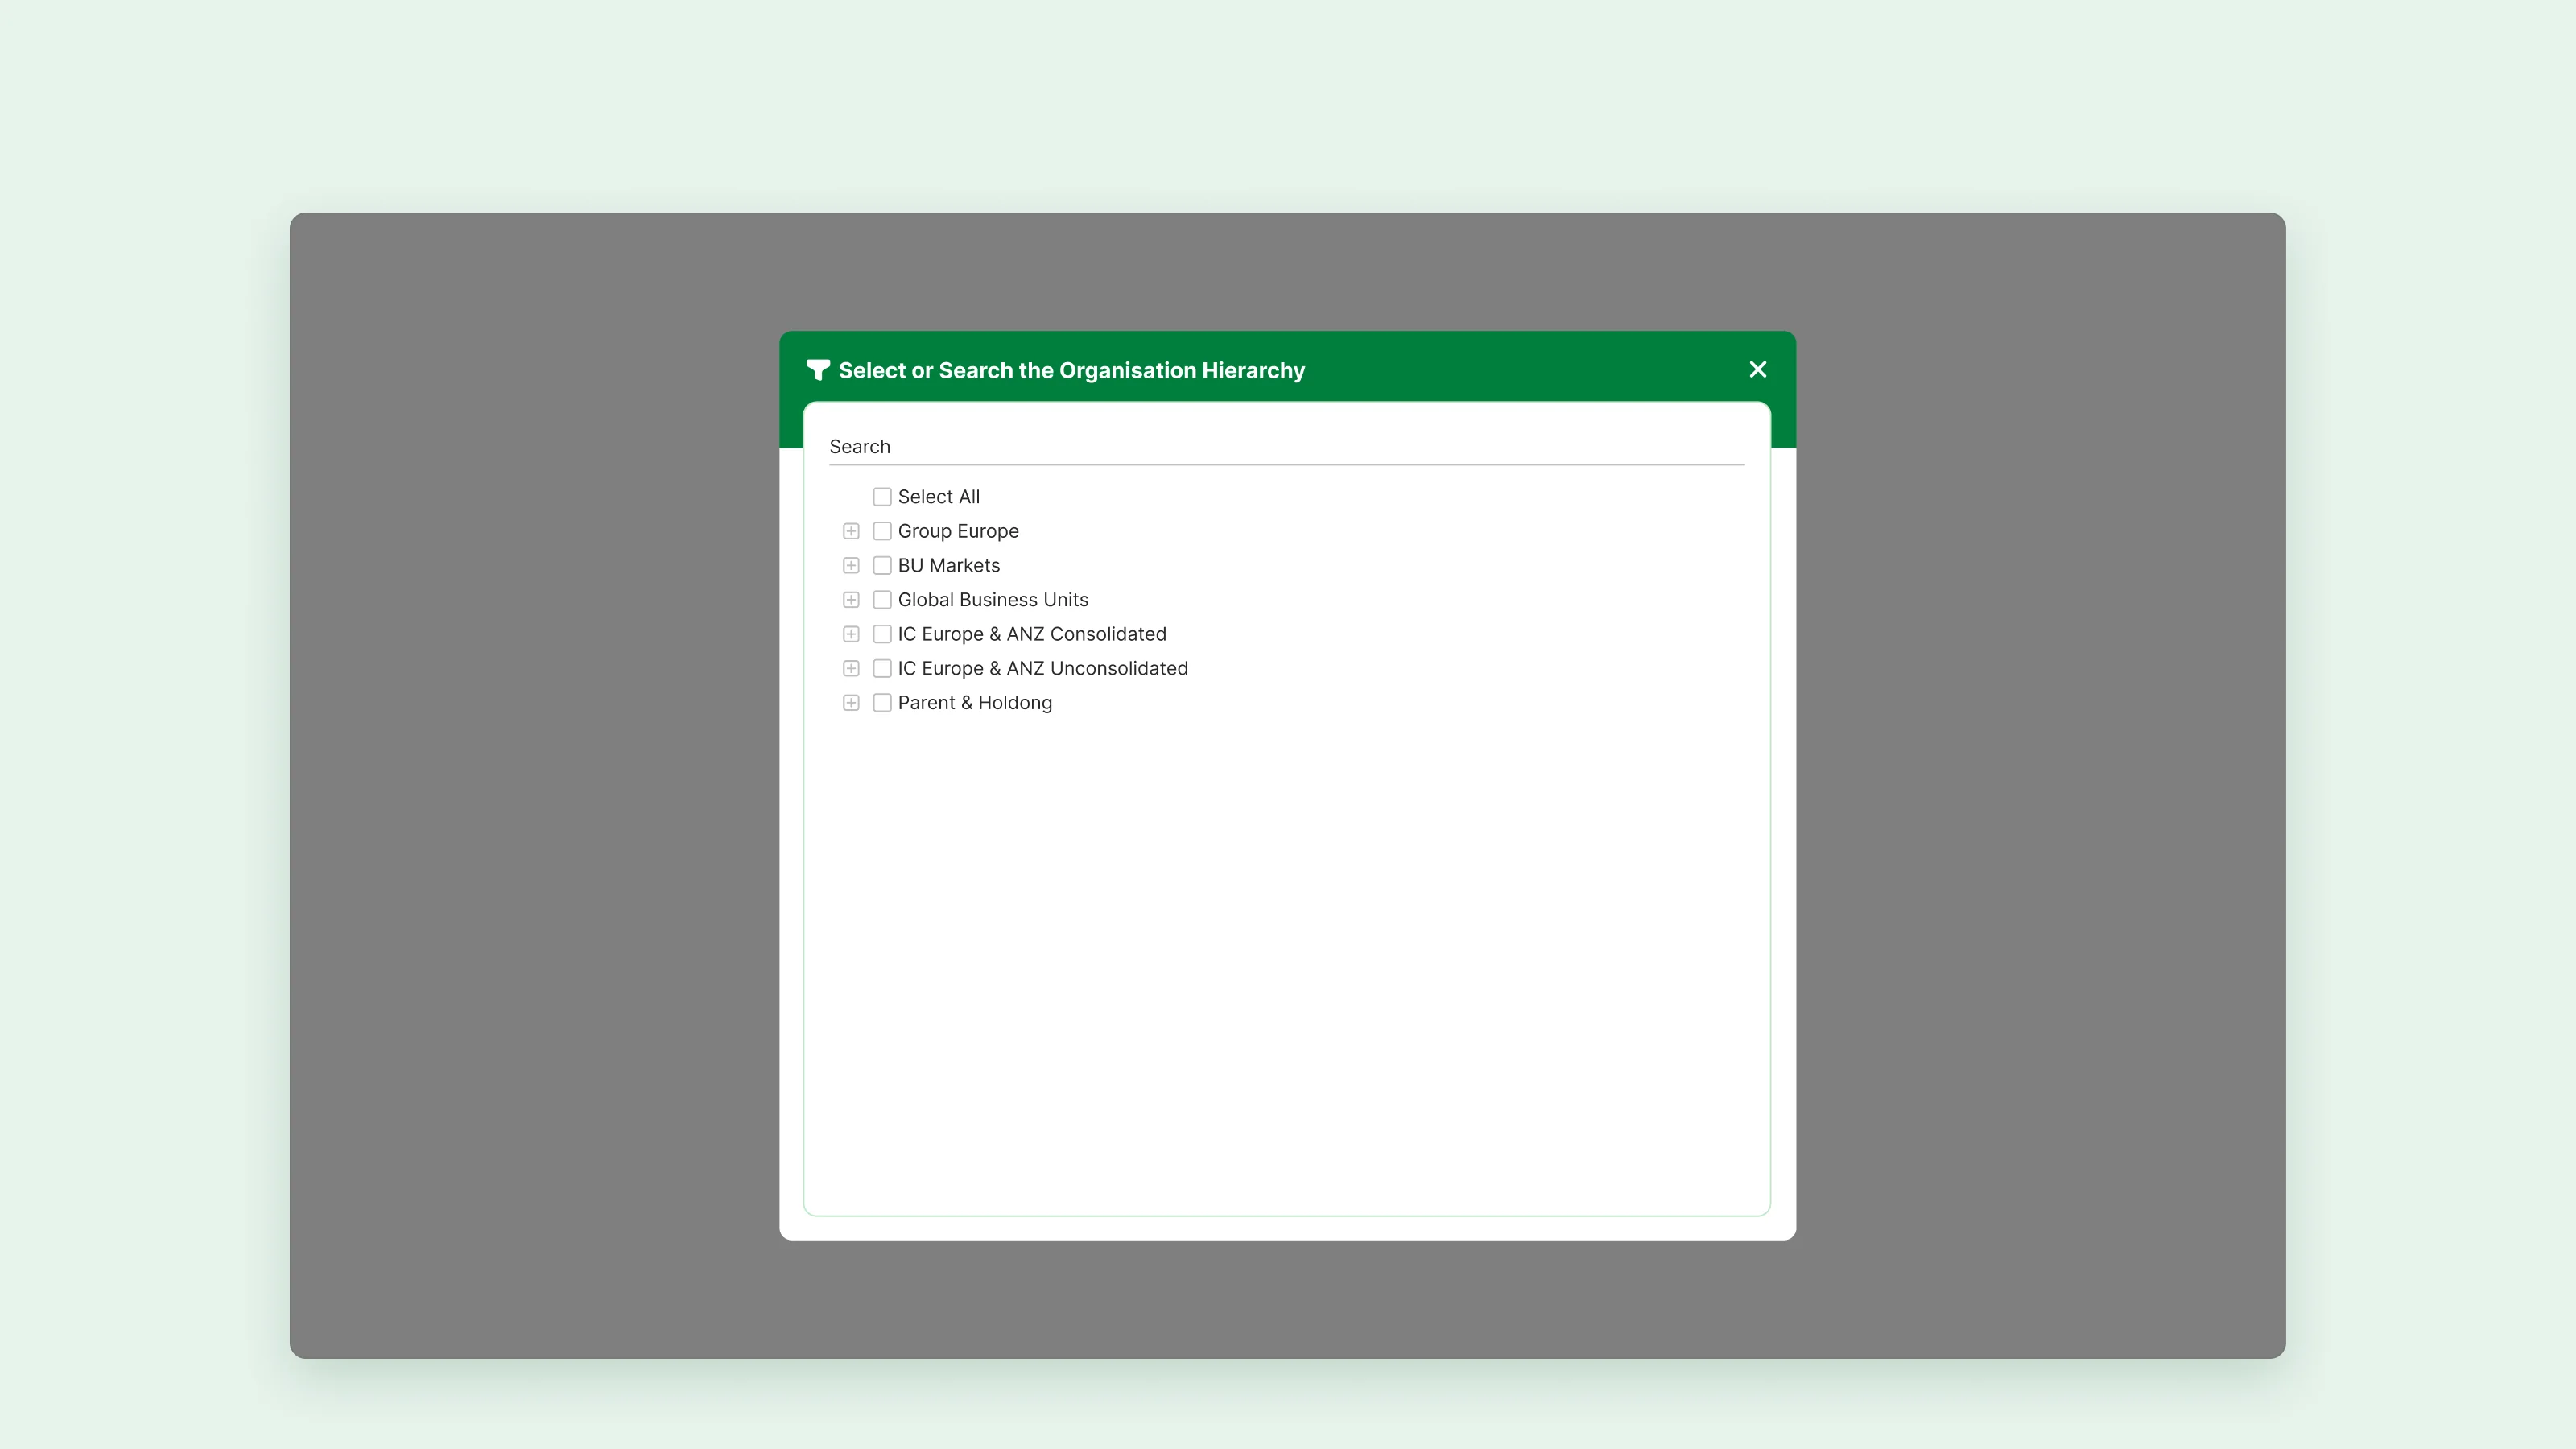Click the dialog title text

(1072, 370)
